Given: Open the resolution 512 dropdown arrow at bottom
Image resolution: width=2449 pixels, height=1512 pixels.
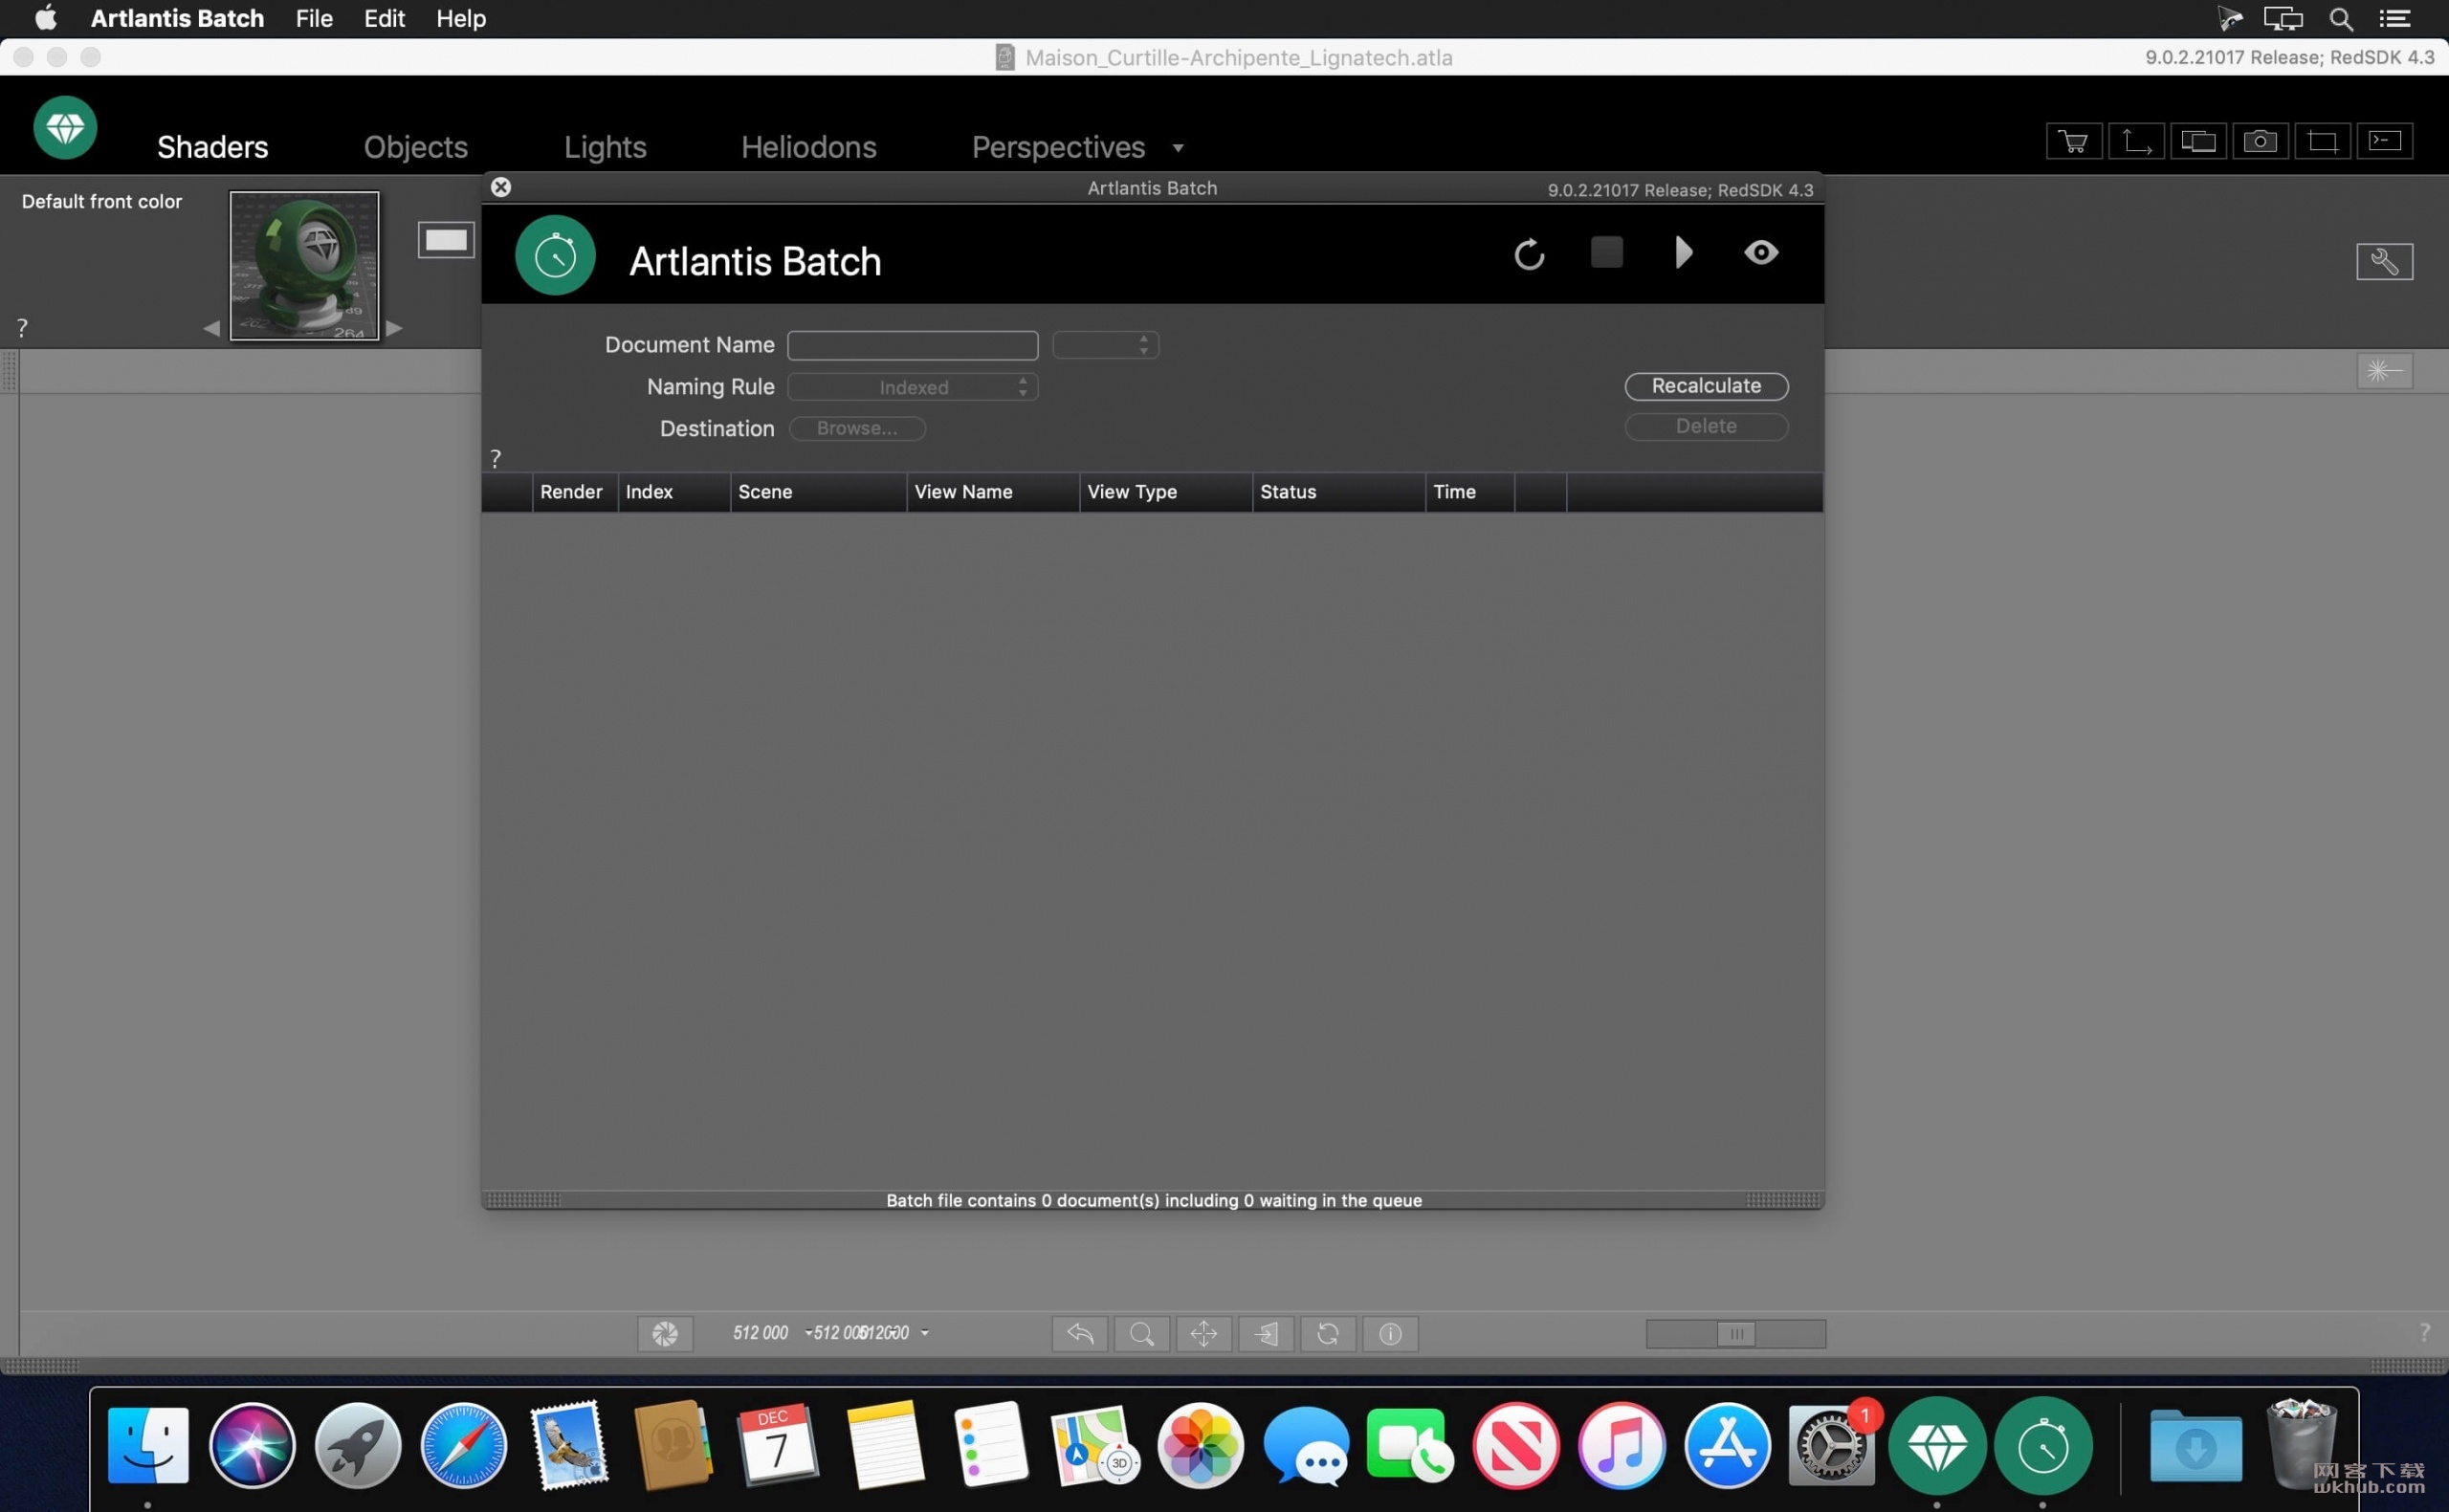Looking at the screenshot, I should [x=925, y=1333].
